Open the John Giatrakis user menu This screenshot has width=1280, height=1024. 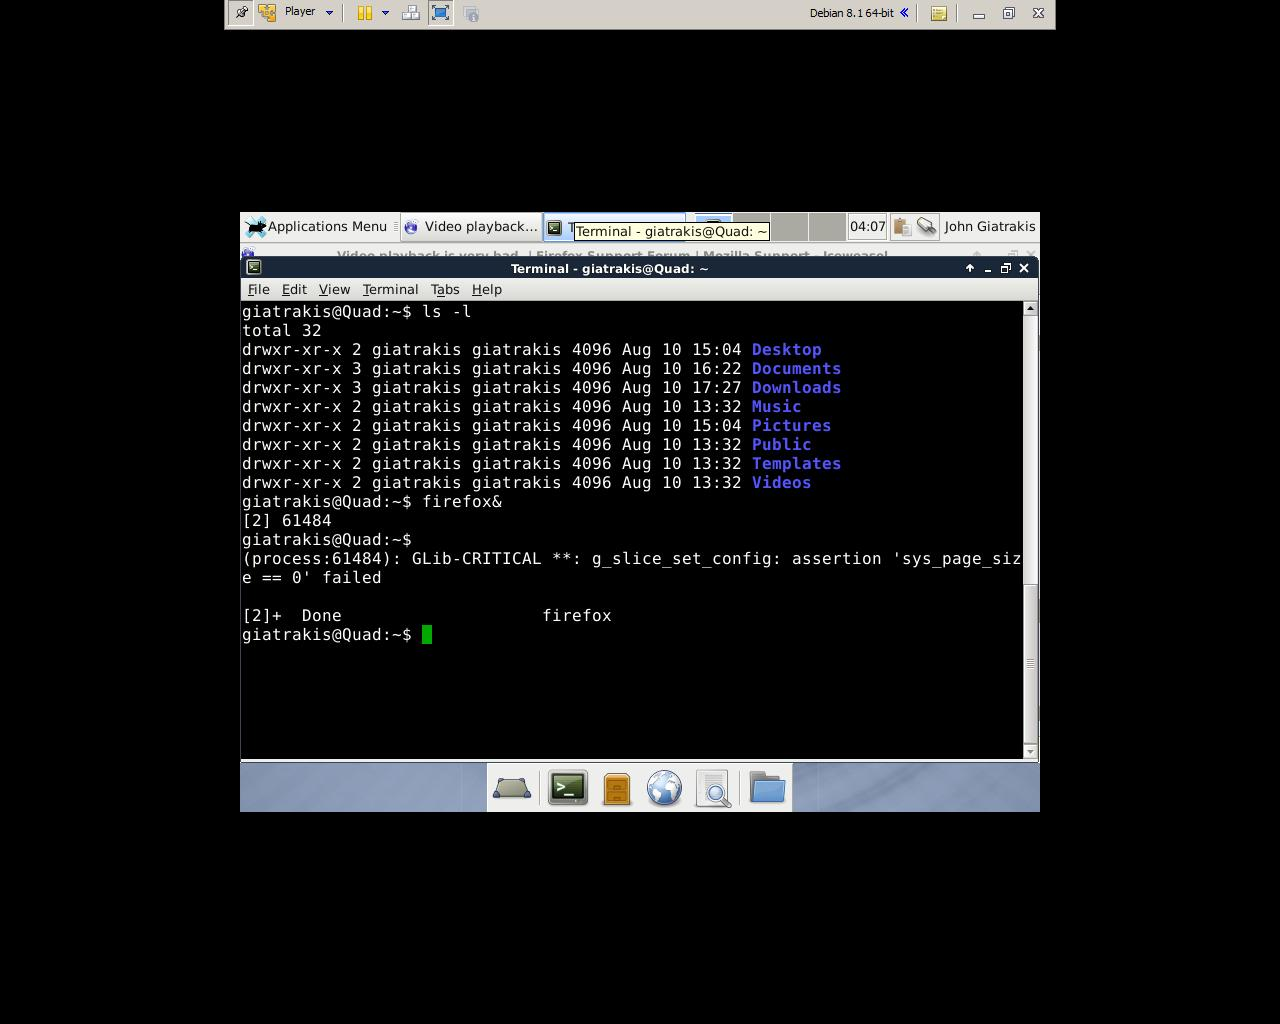click(x=990, y=227)
